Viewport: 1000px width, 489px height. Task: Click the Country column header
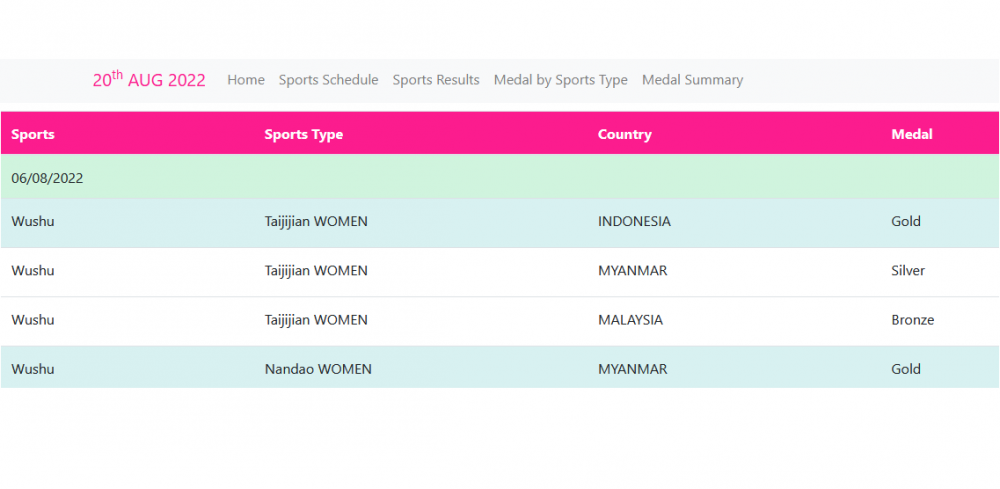(624, 134)
